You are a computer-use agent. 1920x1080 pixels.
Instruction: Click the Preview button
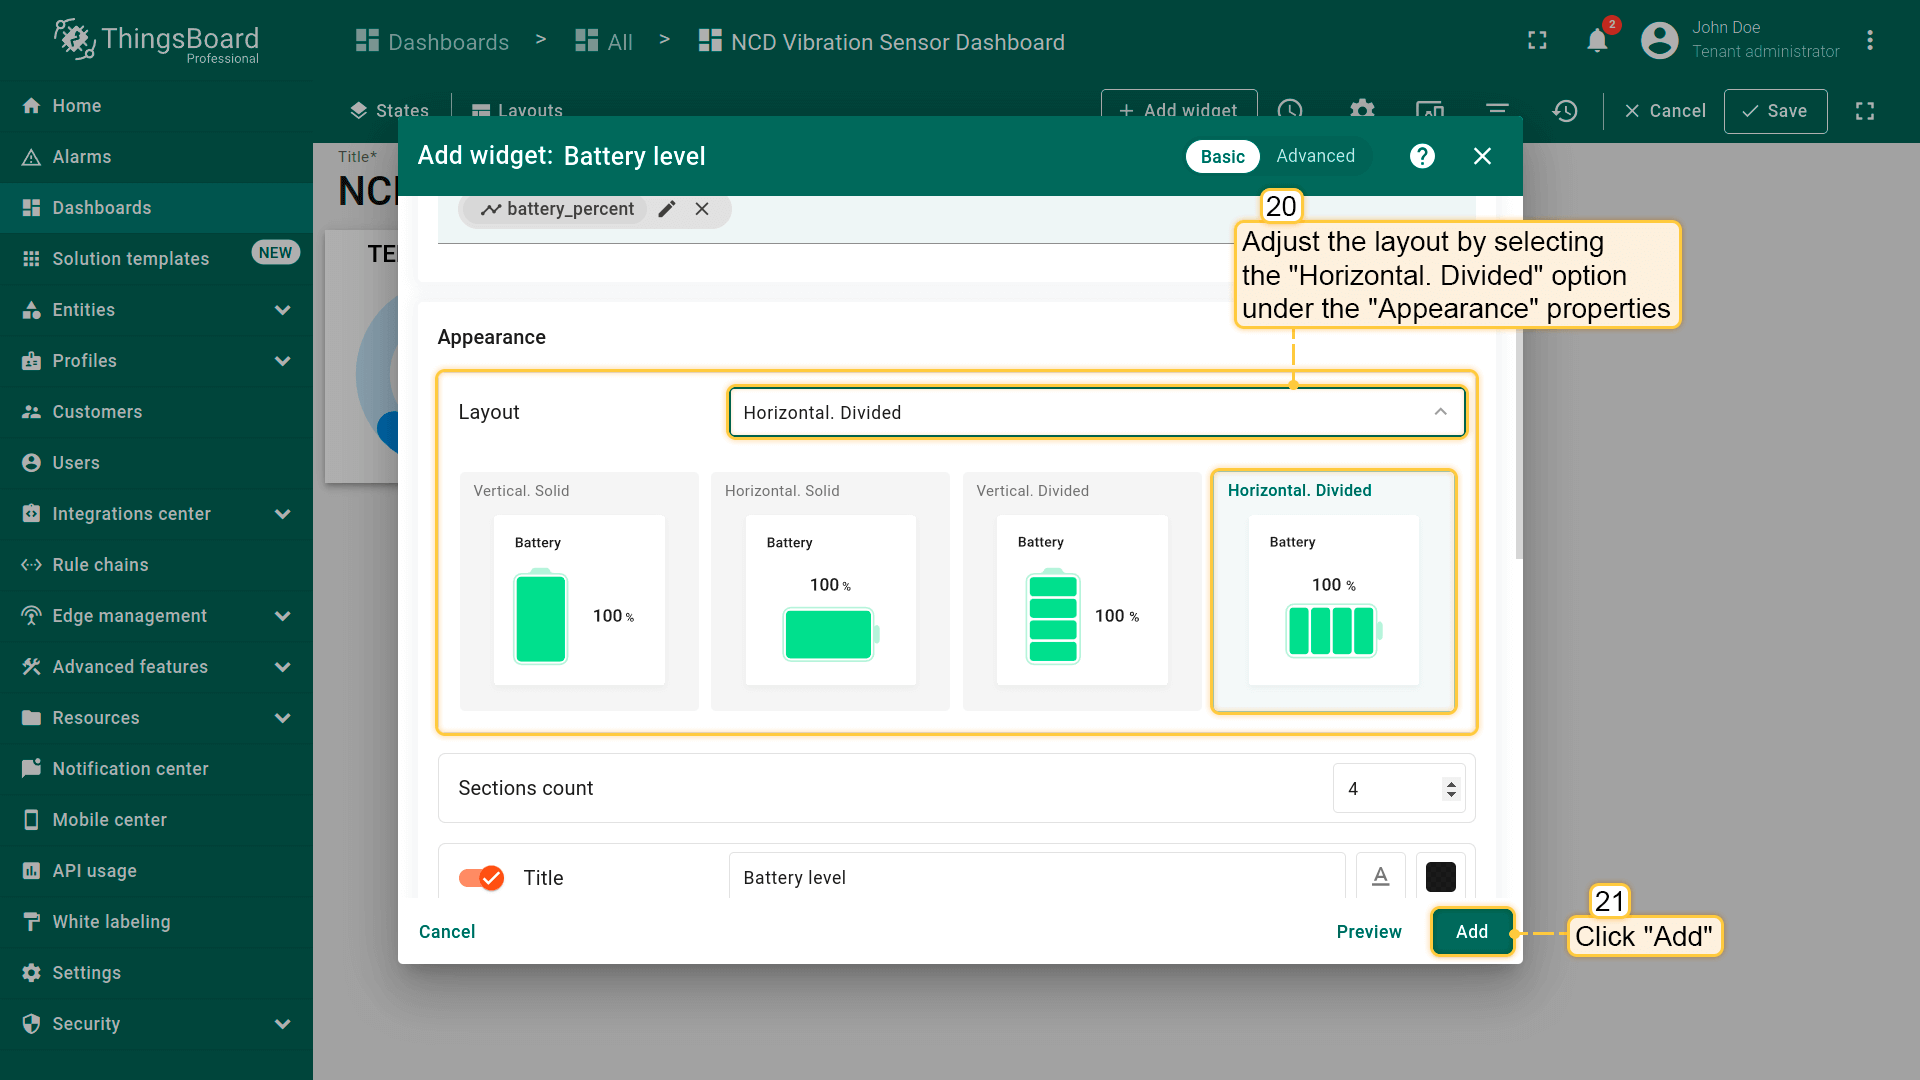pos(1368,932)
